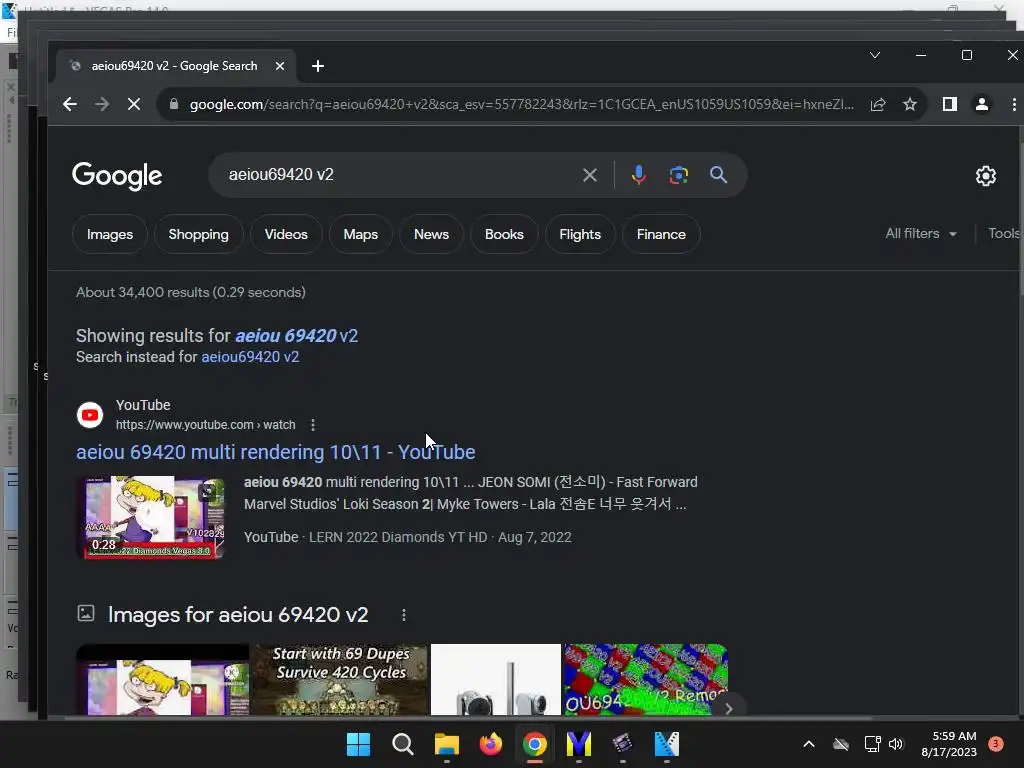
Task: Open the first cartoon girl image
Action: pos(163,679)
